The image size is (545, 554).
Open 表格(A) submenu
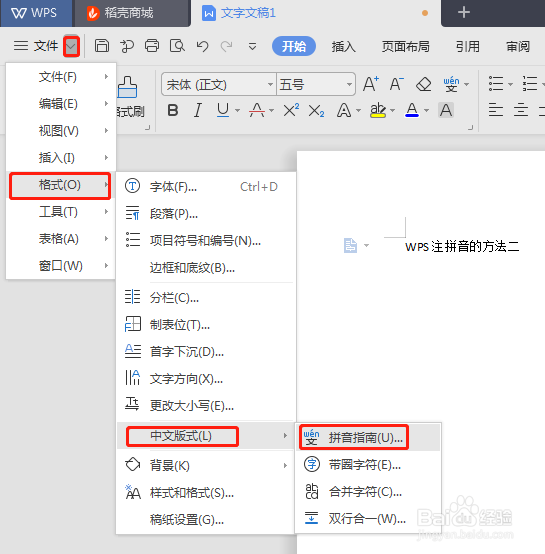click(61, 239)
